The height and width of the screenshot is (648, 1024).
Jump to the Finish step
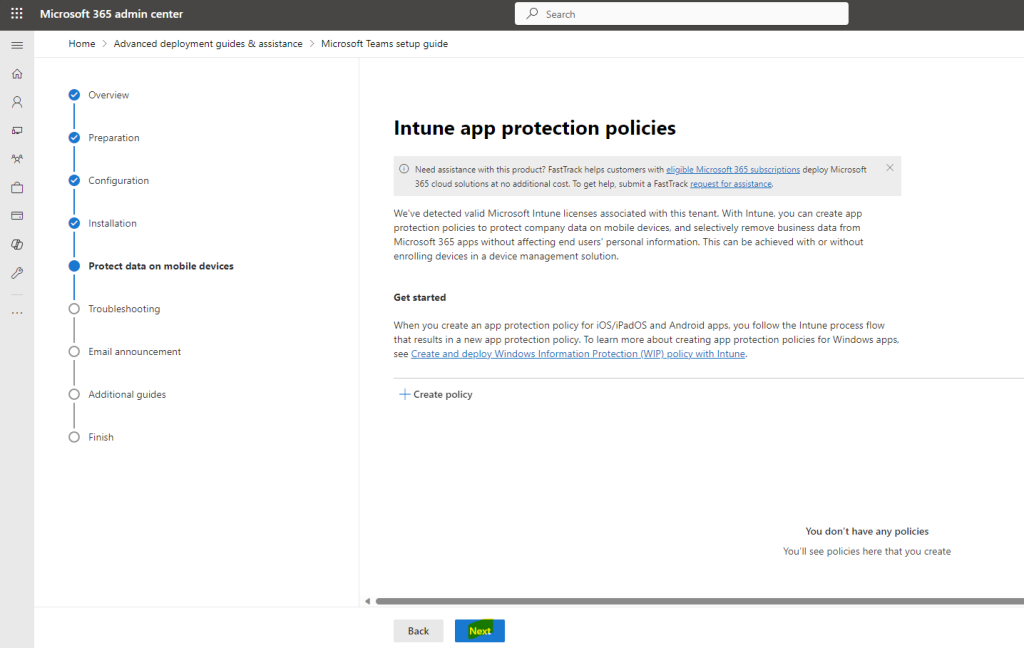[101, 437]
